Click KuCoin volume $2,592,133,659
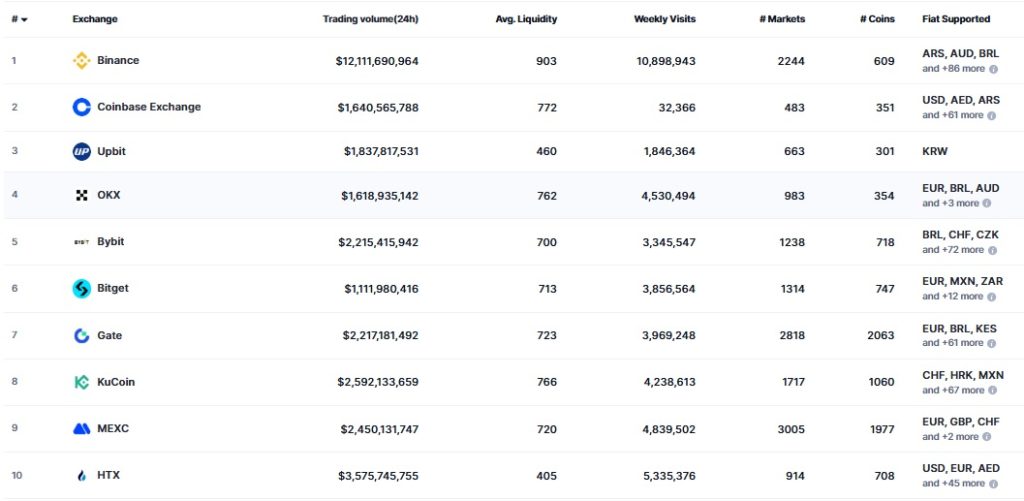 click(x=378, y=382)
